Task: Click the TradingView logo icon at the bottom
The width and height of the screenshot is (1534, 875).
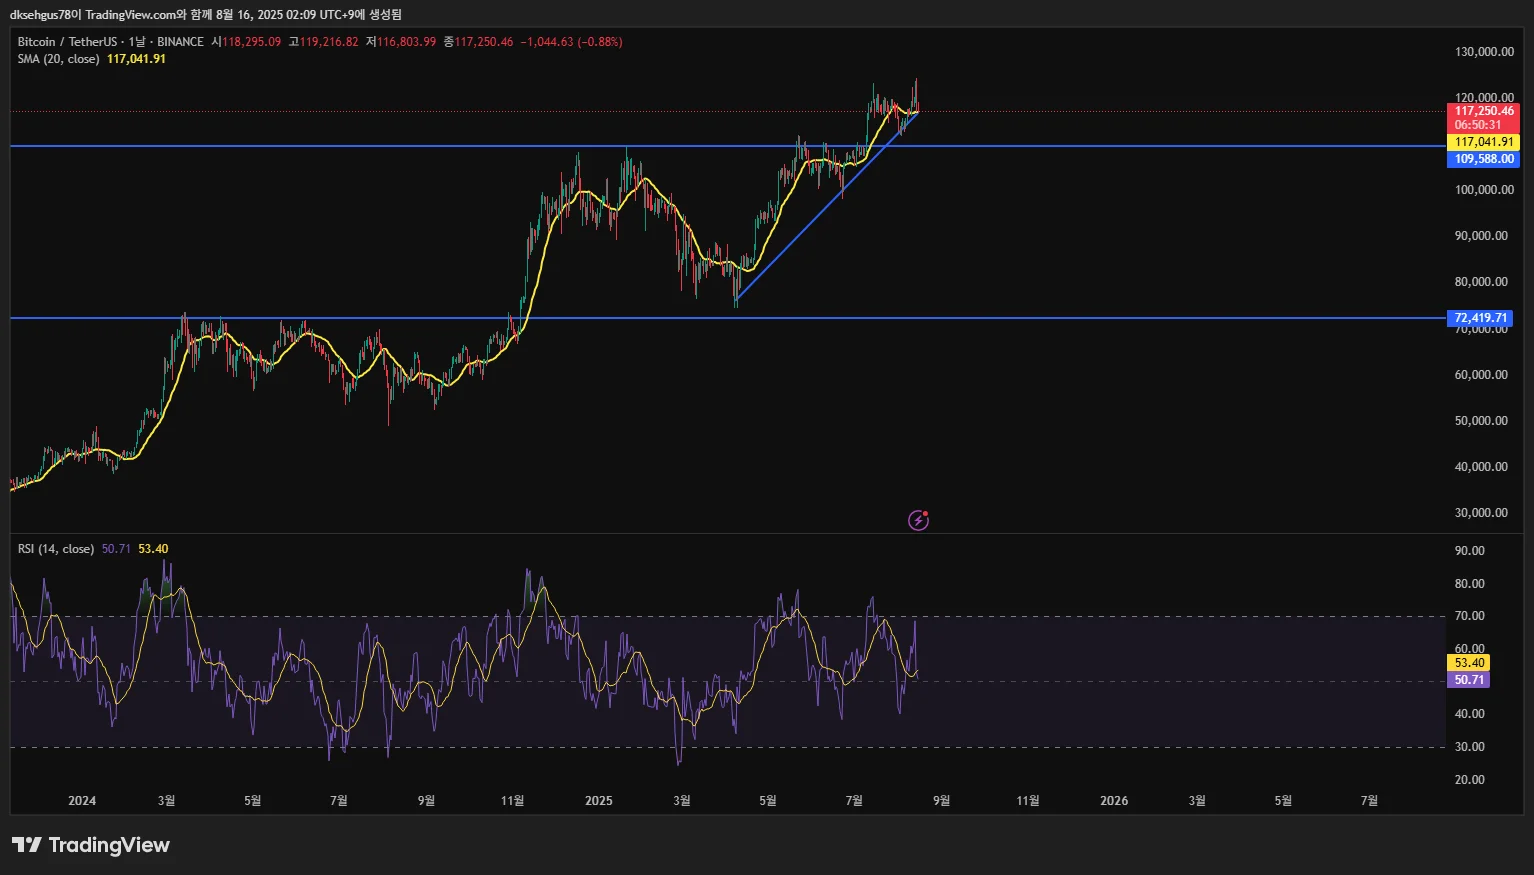Action: 27,845
